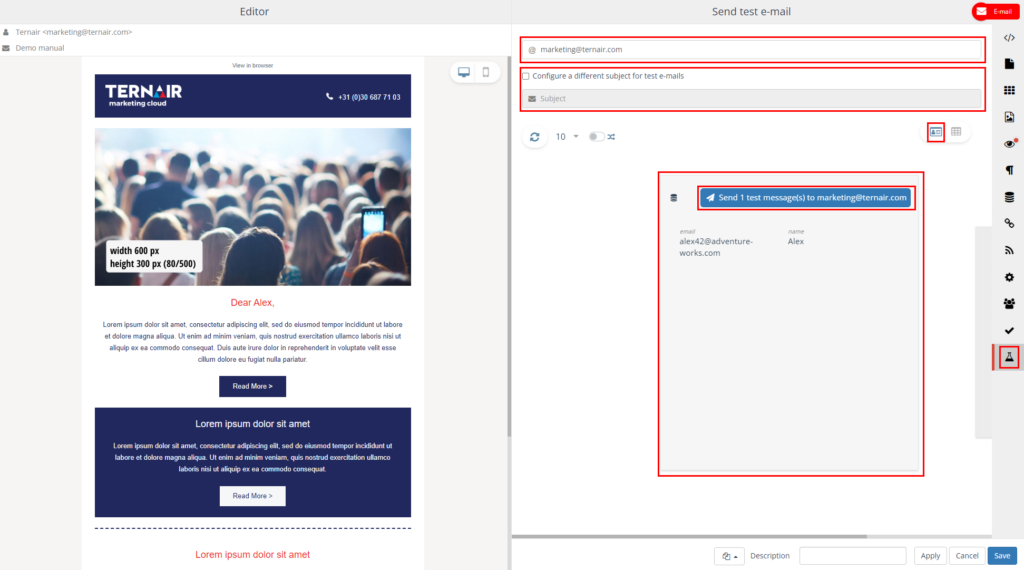
Task: Click the phone number +31 (0)30 687 71 03
Action: coord(369,97)
